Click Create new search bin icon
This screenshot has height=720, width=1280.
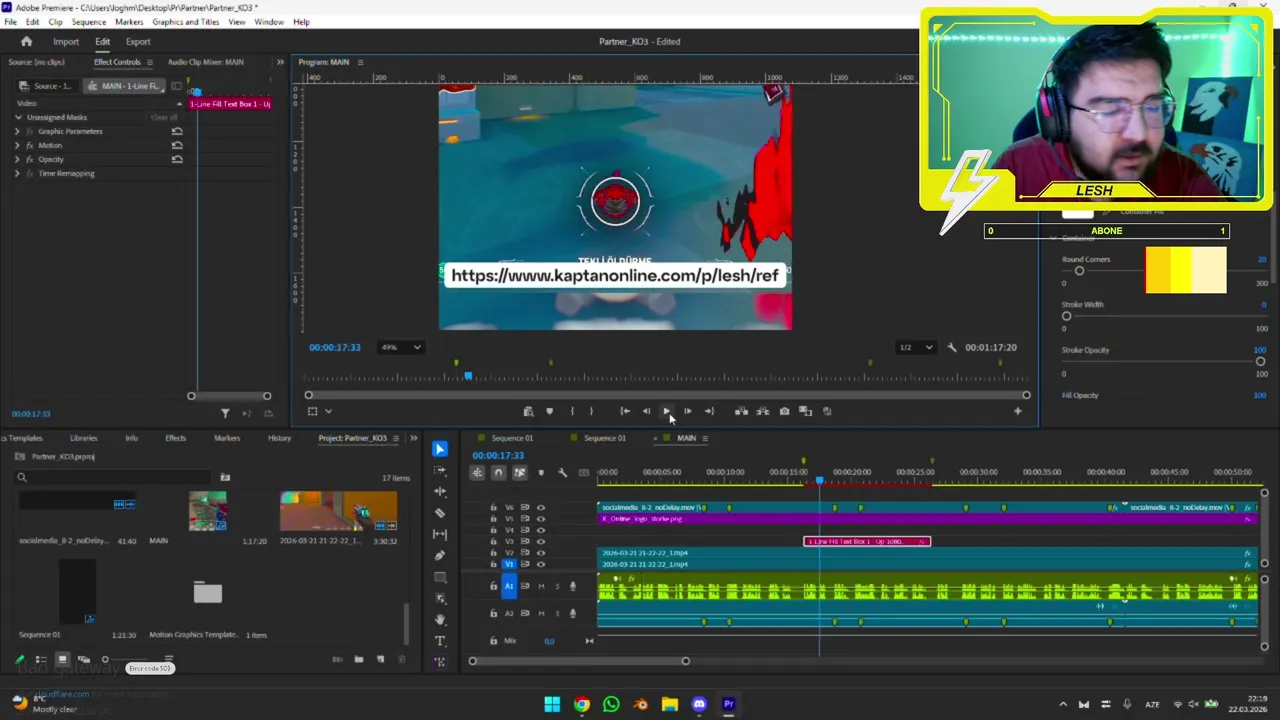(225, 477)
